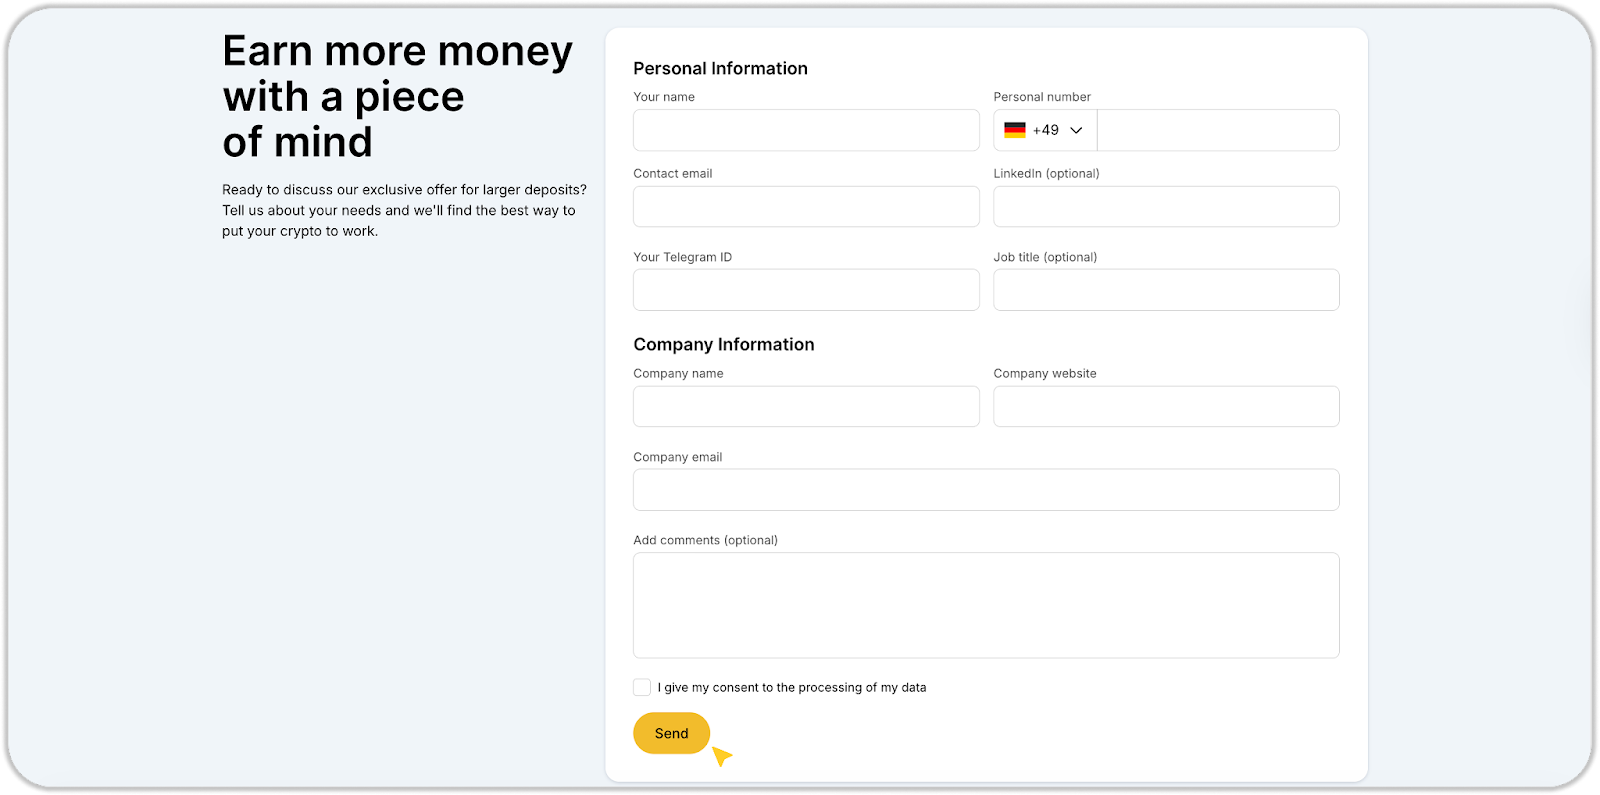
Task: Click the German flag icon
Action: tap(1014, 130)
